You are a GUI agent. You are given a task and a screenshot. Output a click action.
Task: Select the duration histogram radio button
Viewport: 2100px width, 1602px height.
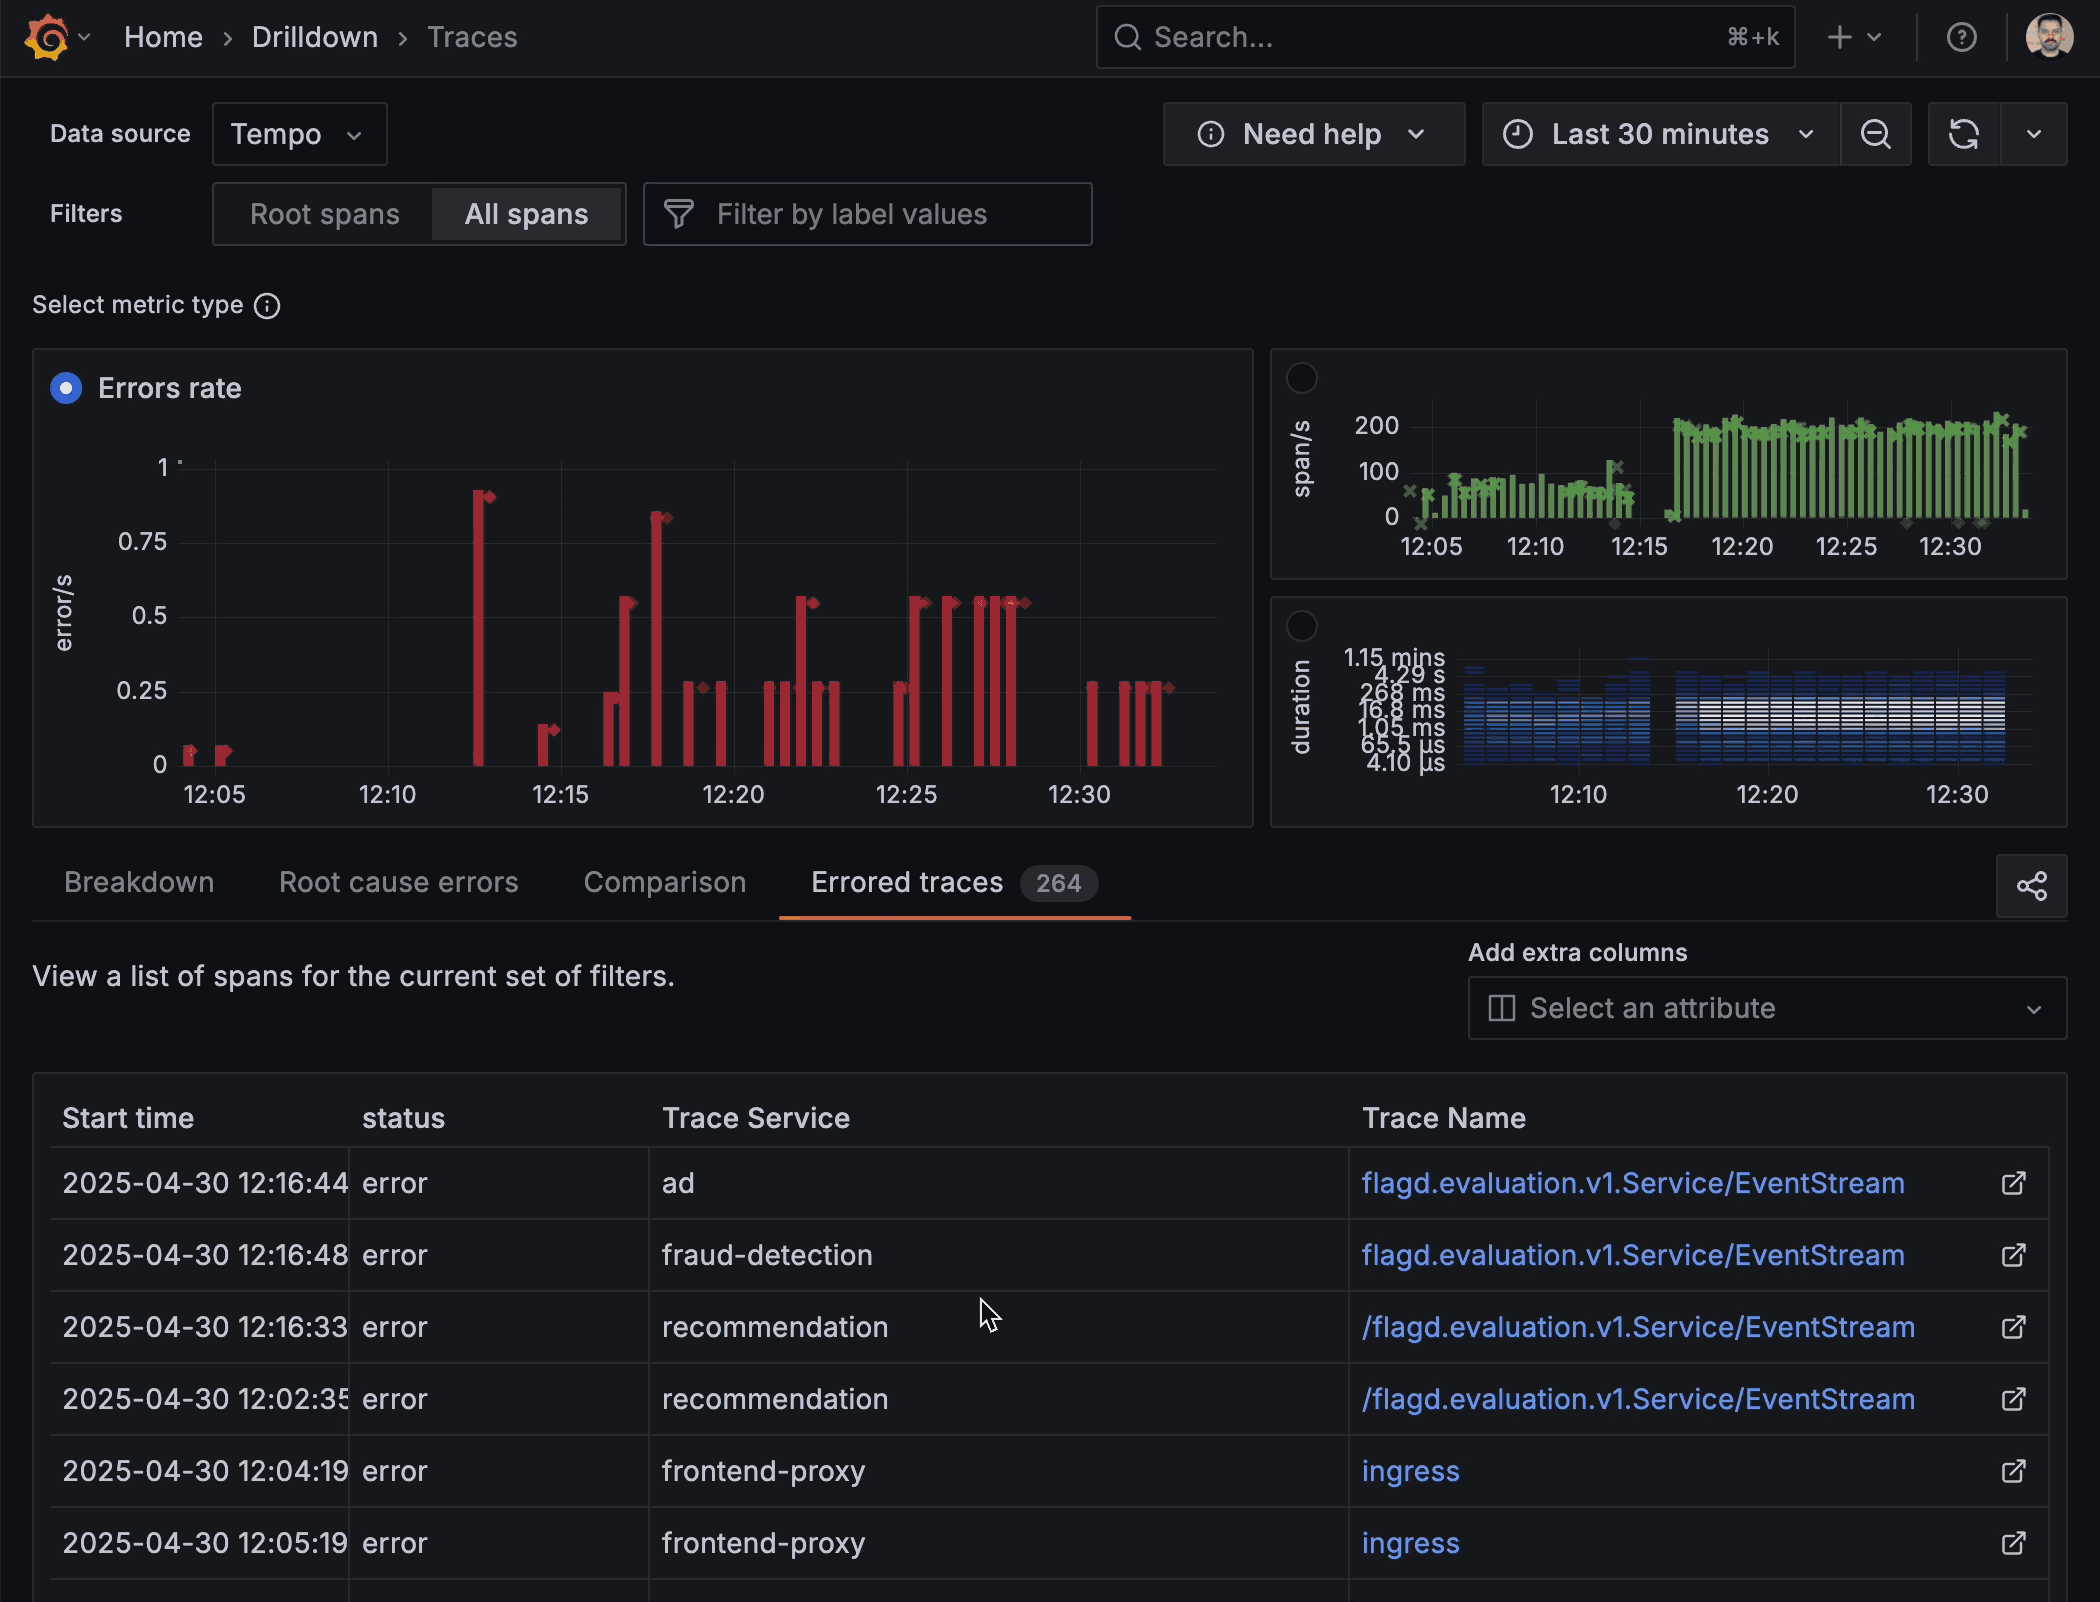coord(1301,627)
